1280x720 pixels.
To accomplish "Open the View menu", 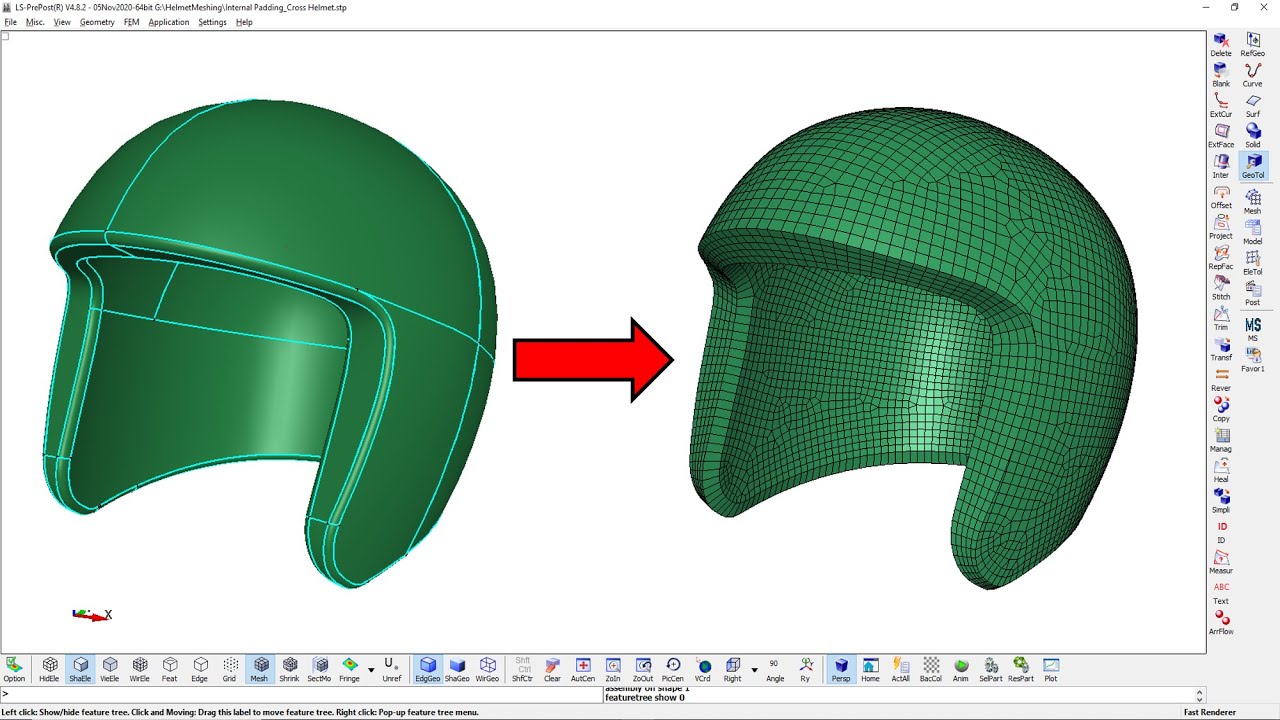I will (62, 22).
